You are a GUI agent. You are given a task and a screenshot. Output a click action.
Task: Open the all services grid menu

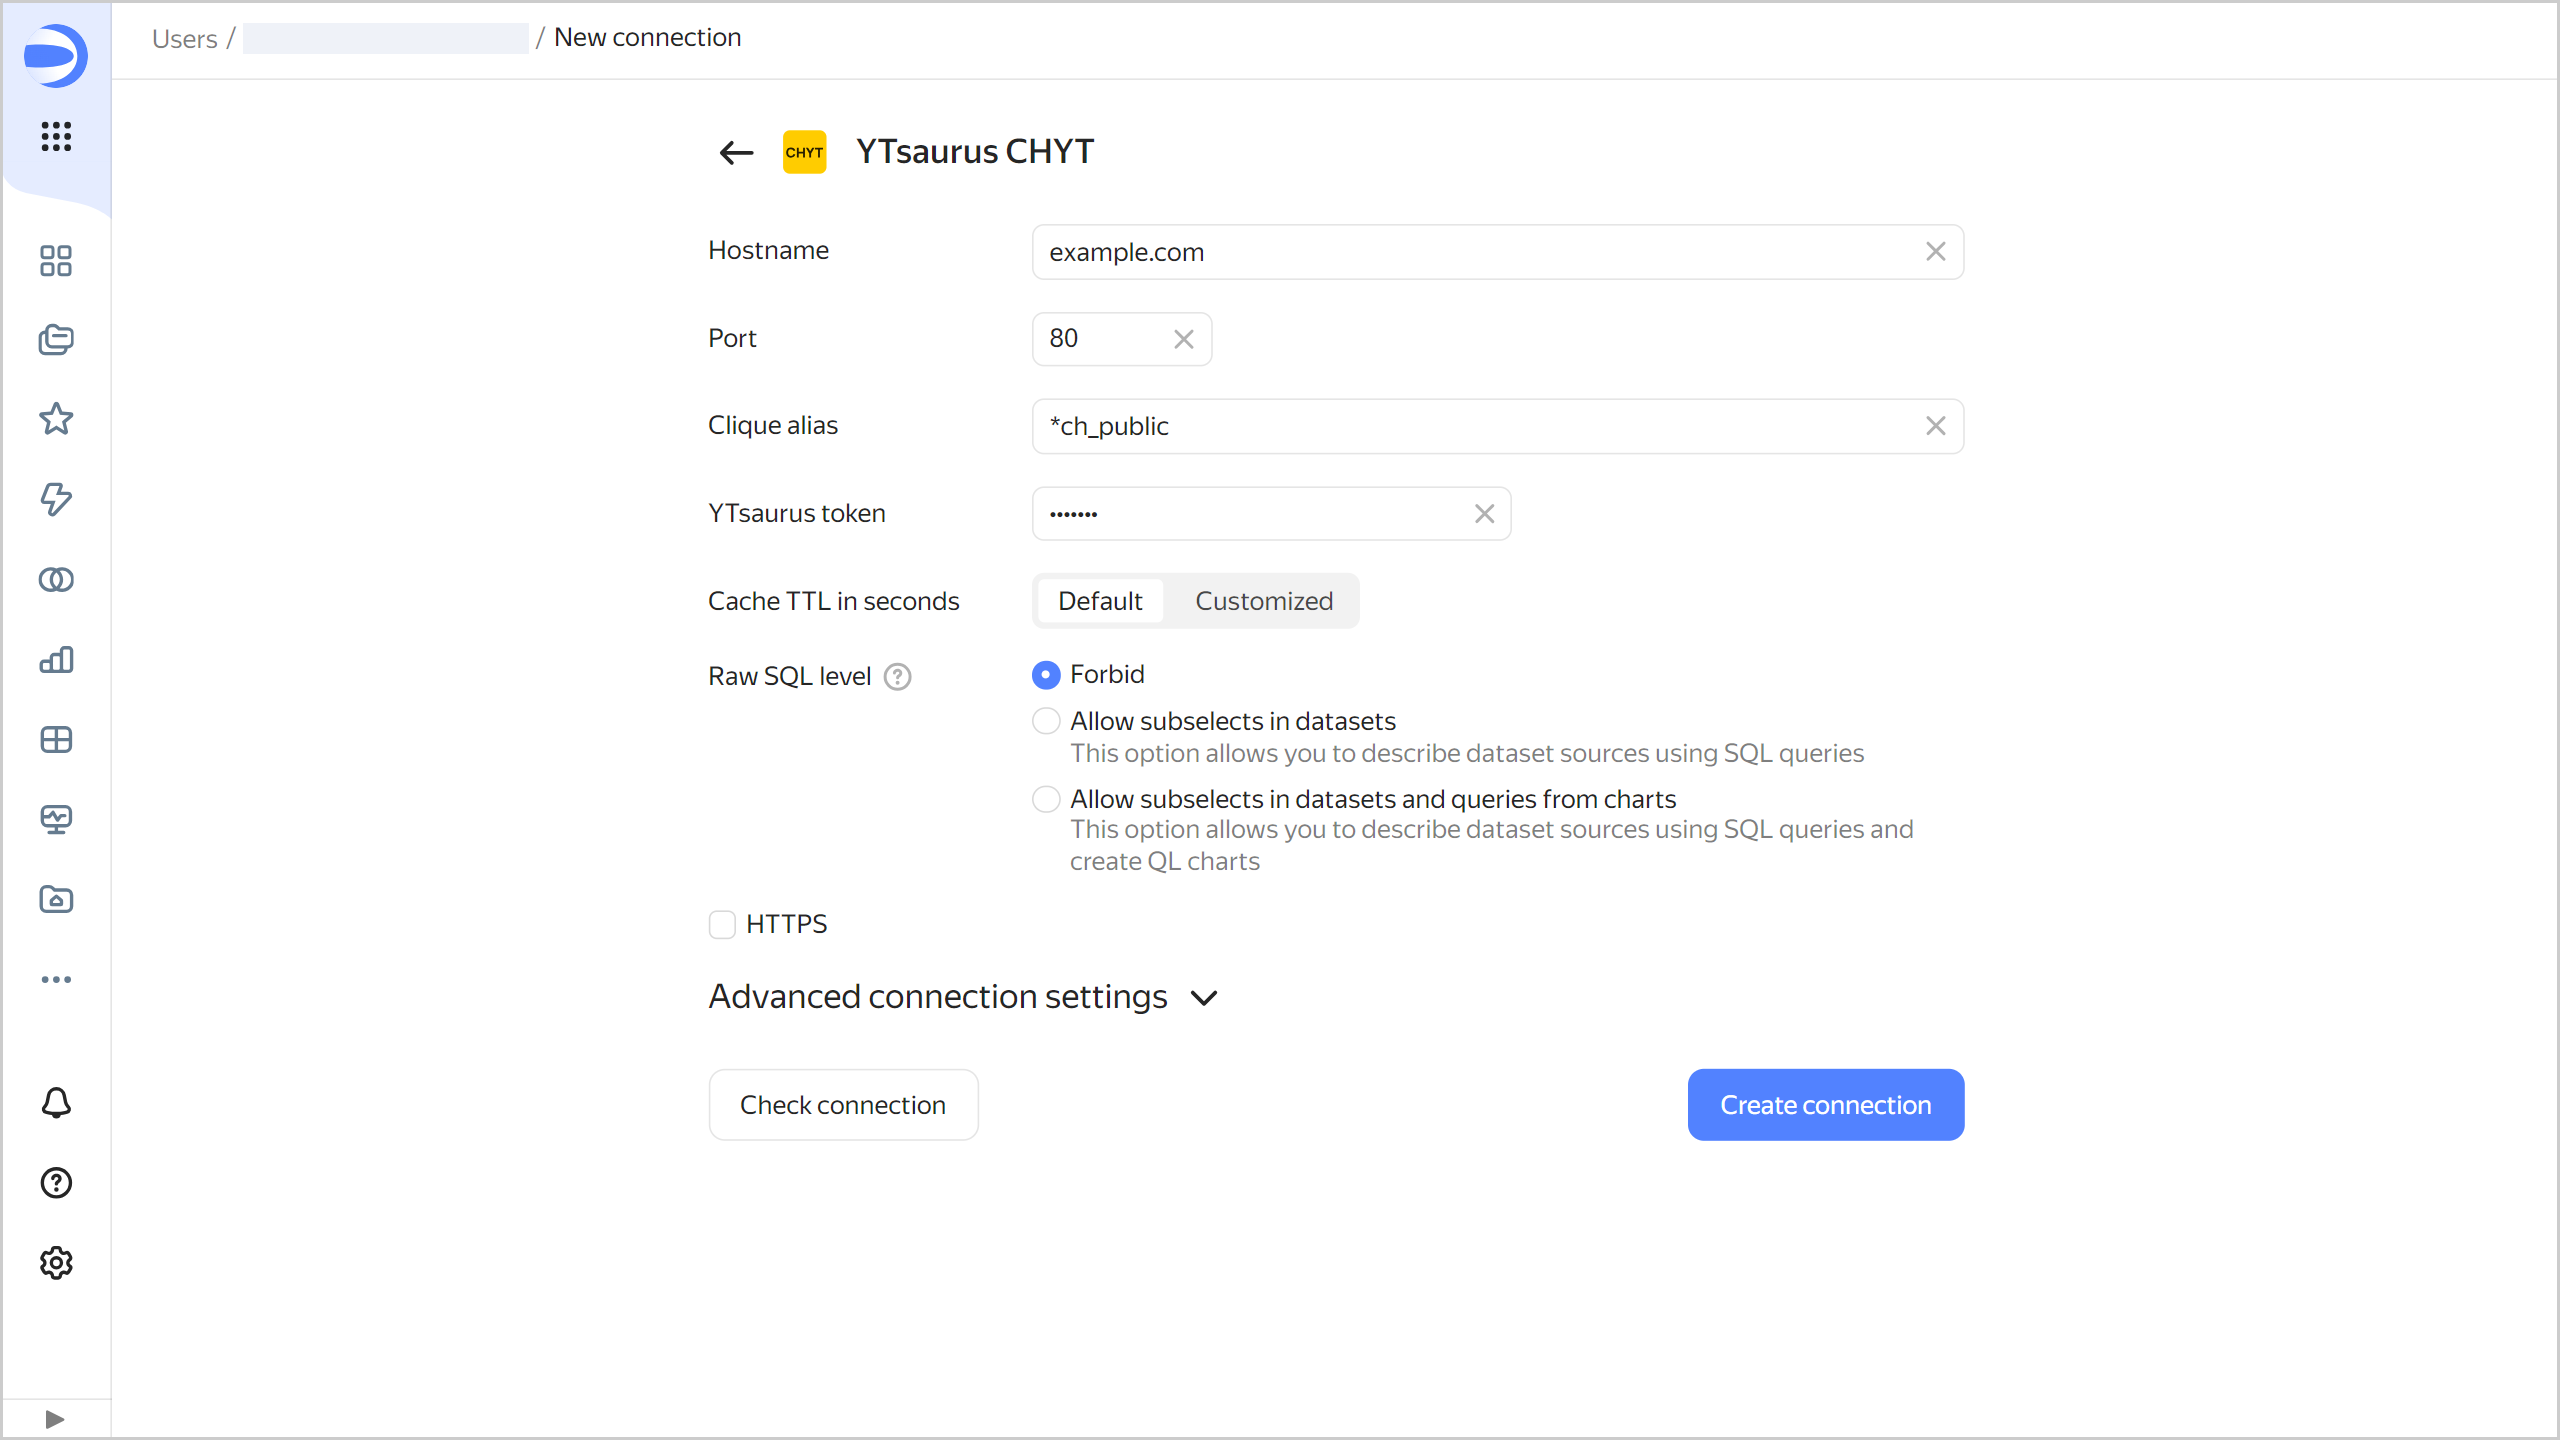(56, 136)
